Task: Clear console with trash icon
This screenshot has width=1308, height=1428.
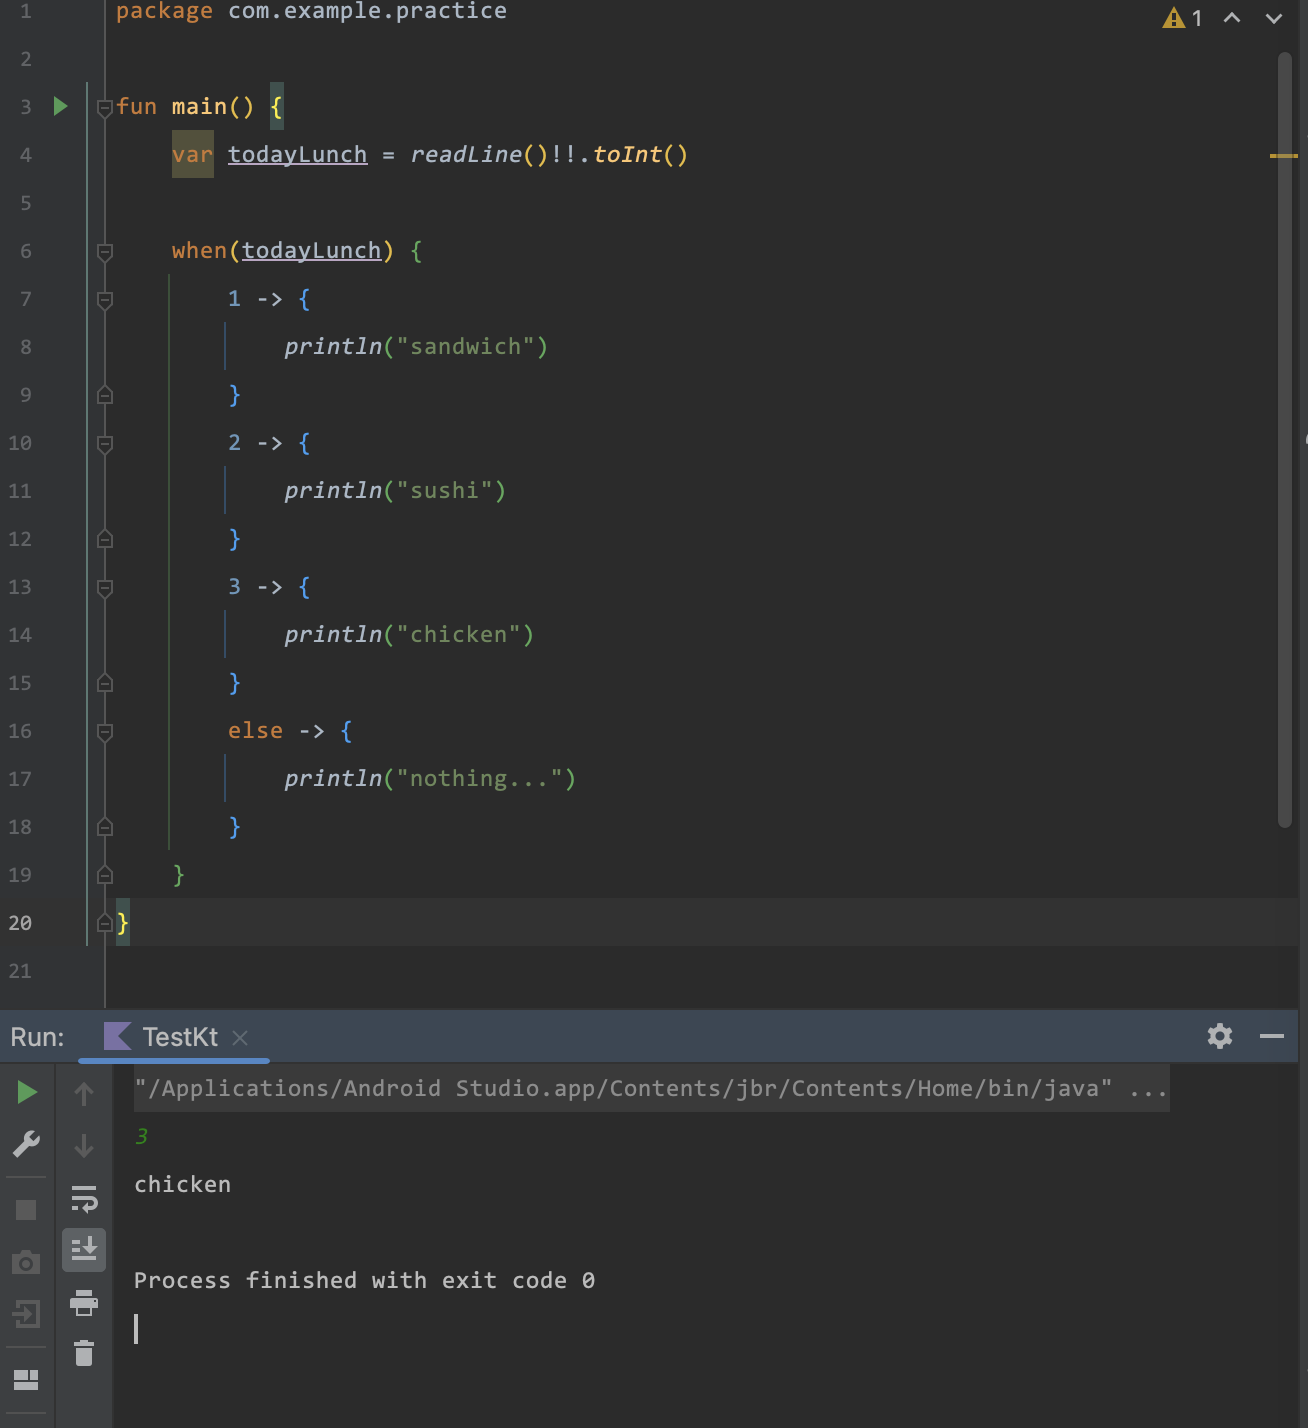Action: click(84, 1353)
